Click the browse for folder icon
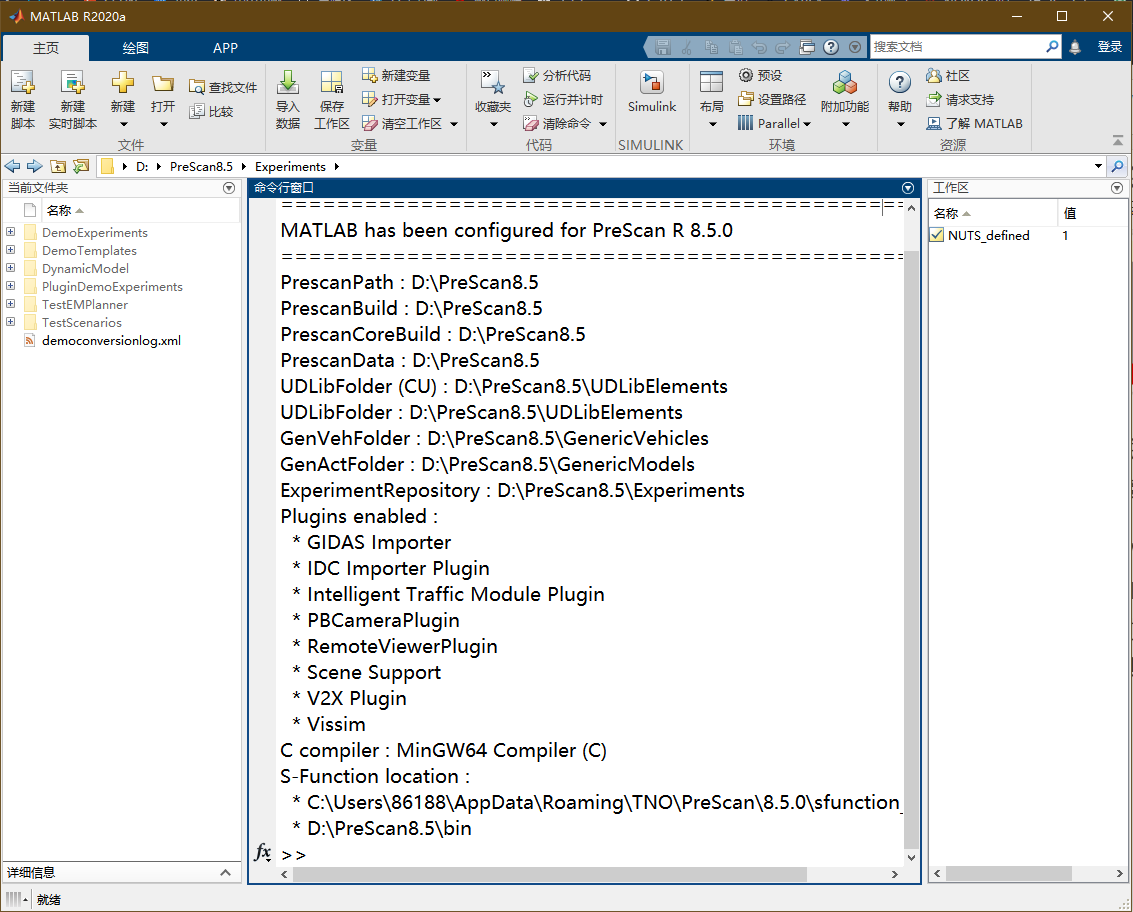 (81, 166)
